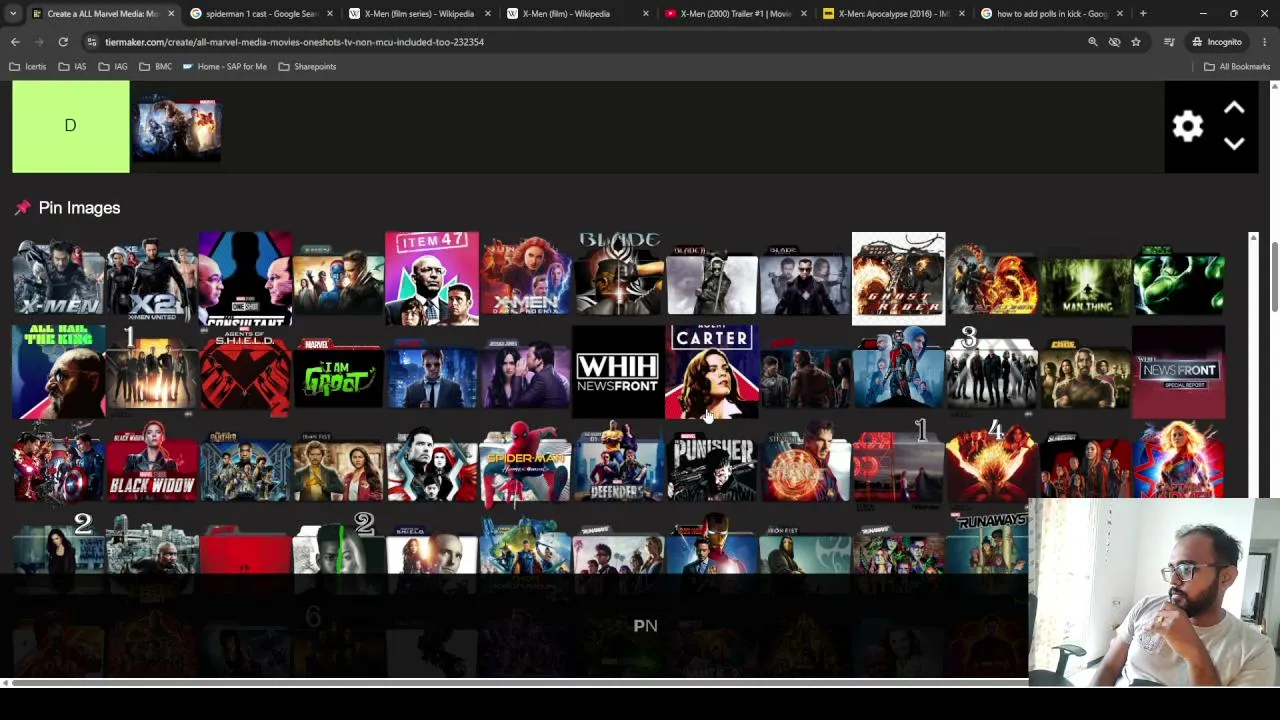Select the Man-Thing image
Viewport: 1280px width, 720px height.
coord(1085,279)
